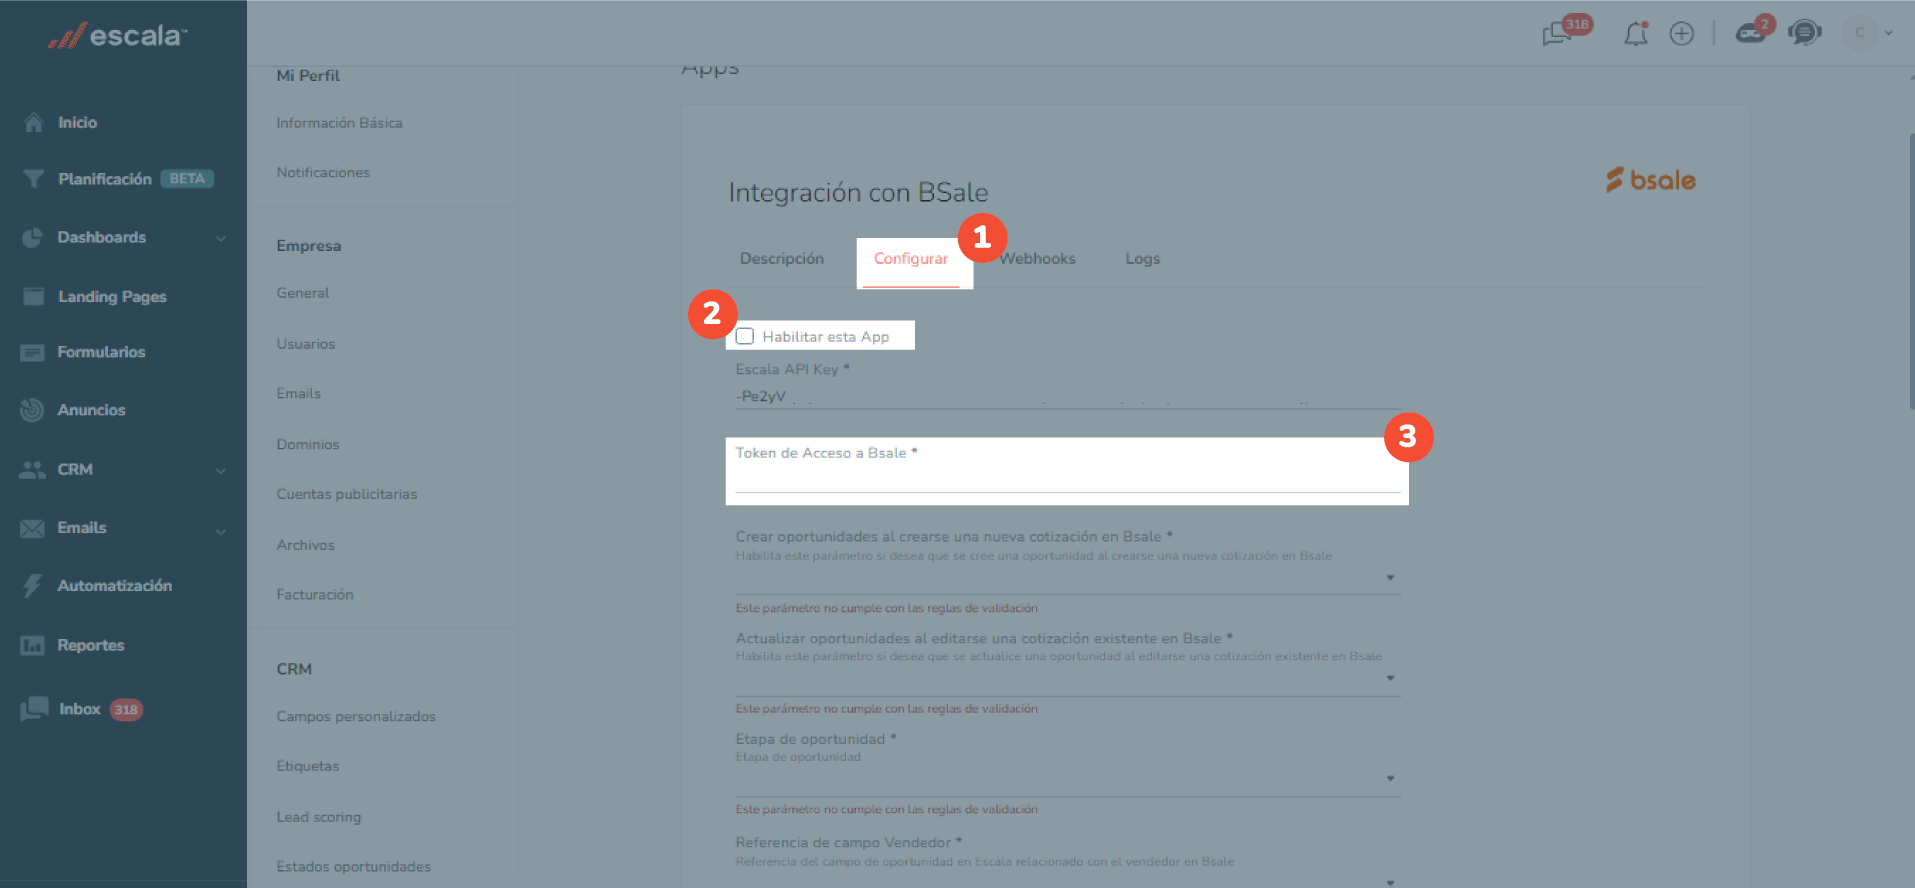Click the page vertical scrollbar
Viewport: 1915px width, 888px height.
(x=1911, y=270)
